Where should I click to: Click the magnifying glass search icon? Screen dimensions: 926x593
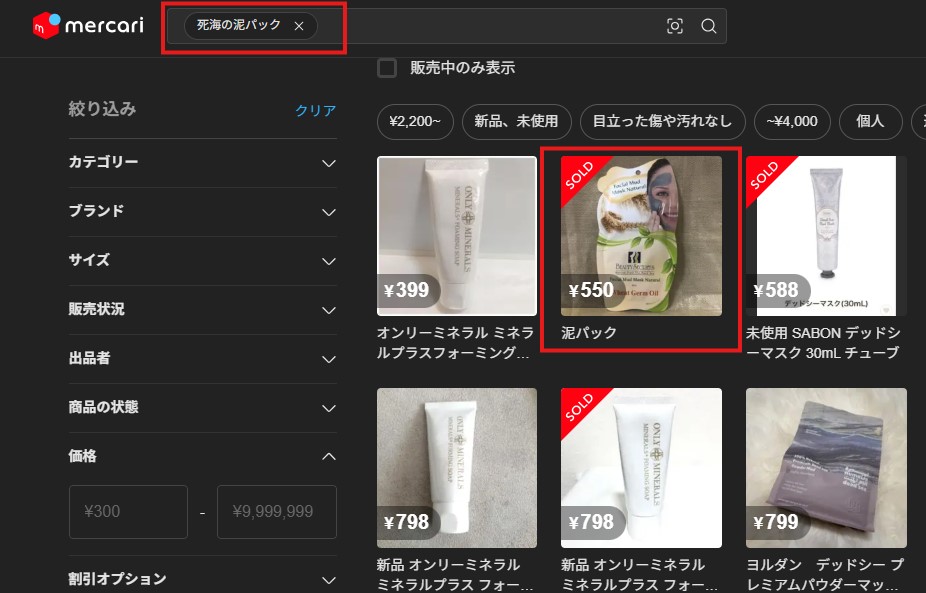tap(708, 28)
